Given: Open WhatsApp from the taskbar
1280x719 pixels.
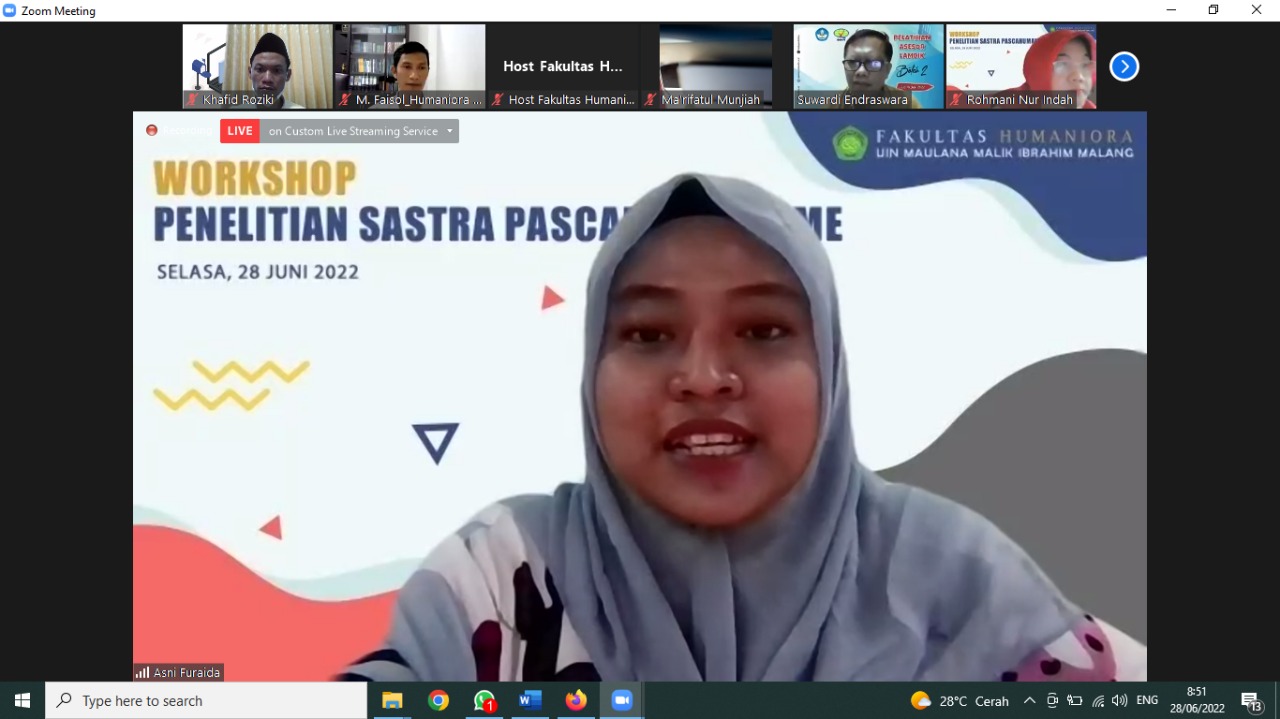Looking at the screenshot, I should click(485, 701).
